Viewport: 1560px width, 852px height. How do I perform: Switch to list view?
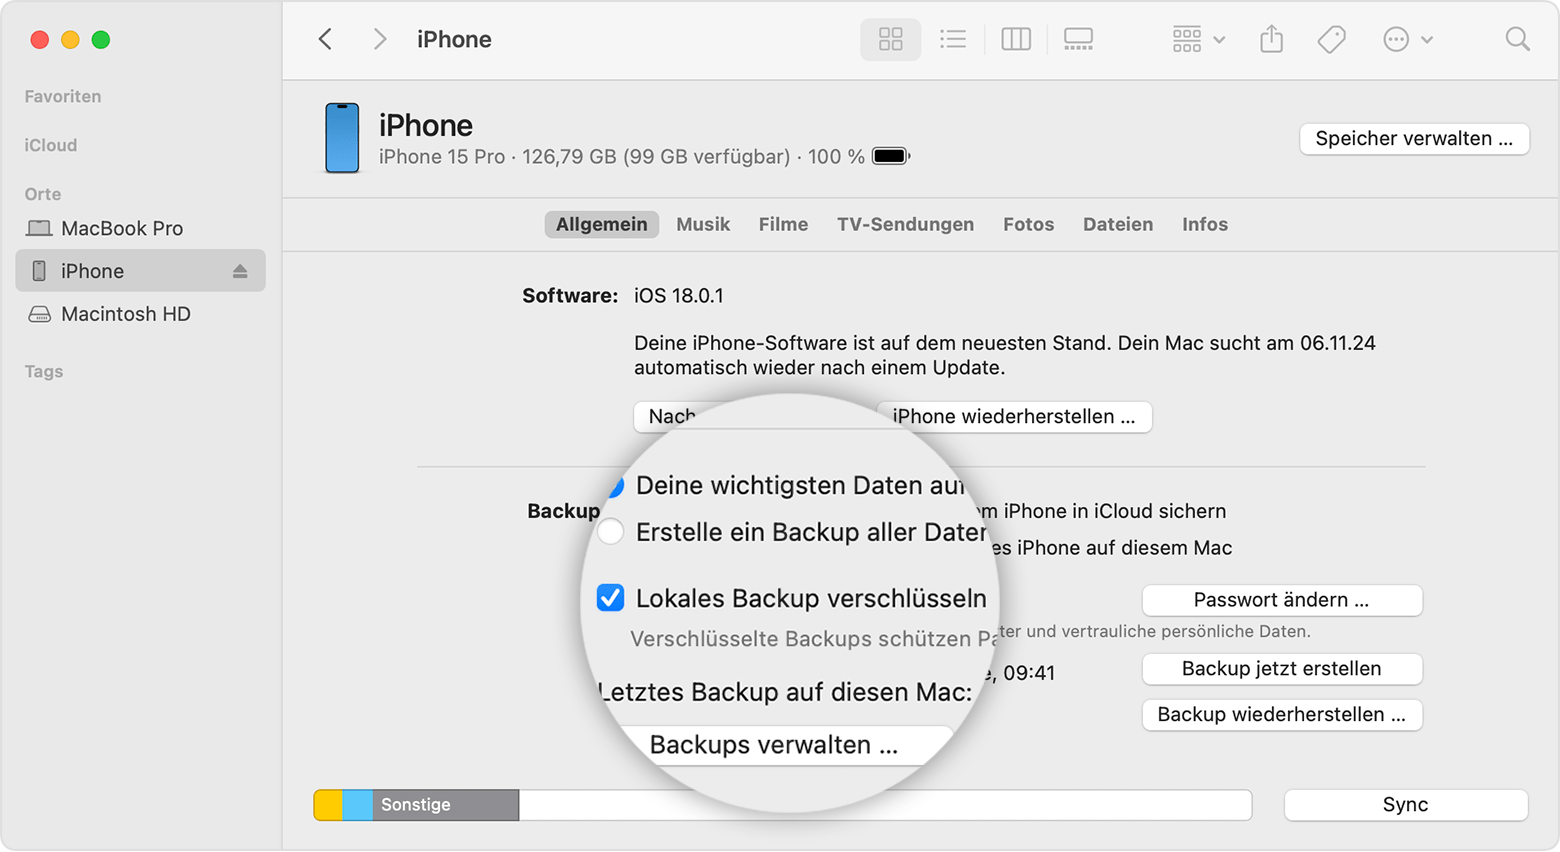[953, 39]
